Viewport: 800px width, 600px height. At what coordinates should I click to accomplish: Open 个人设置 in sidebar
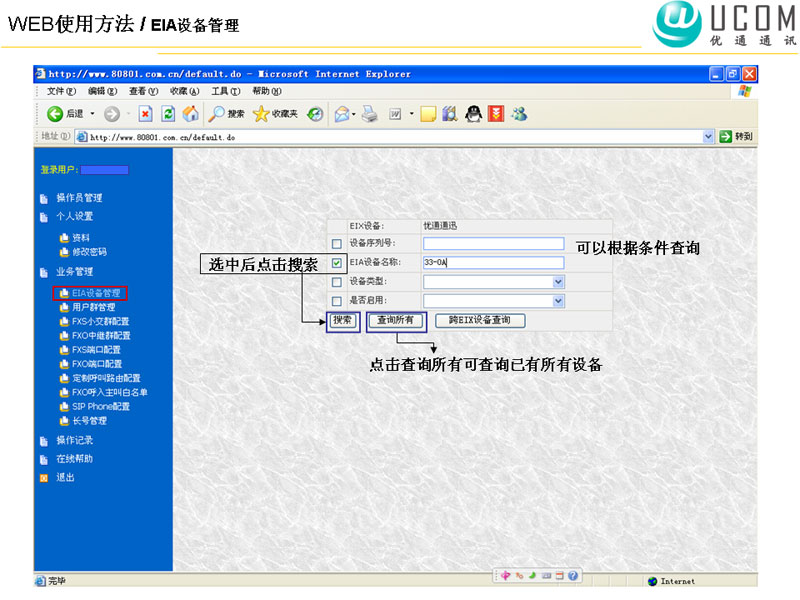[x=74, y=216]
